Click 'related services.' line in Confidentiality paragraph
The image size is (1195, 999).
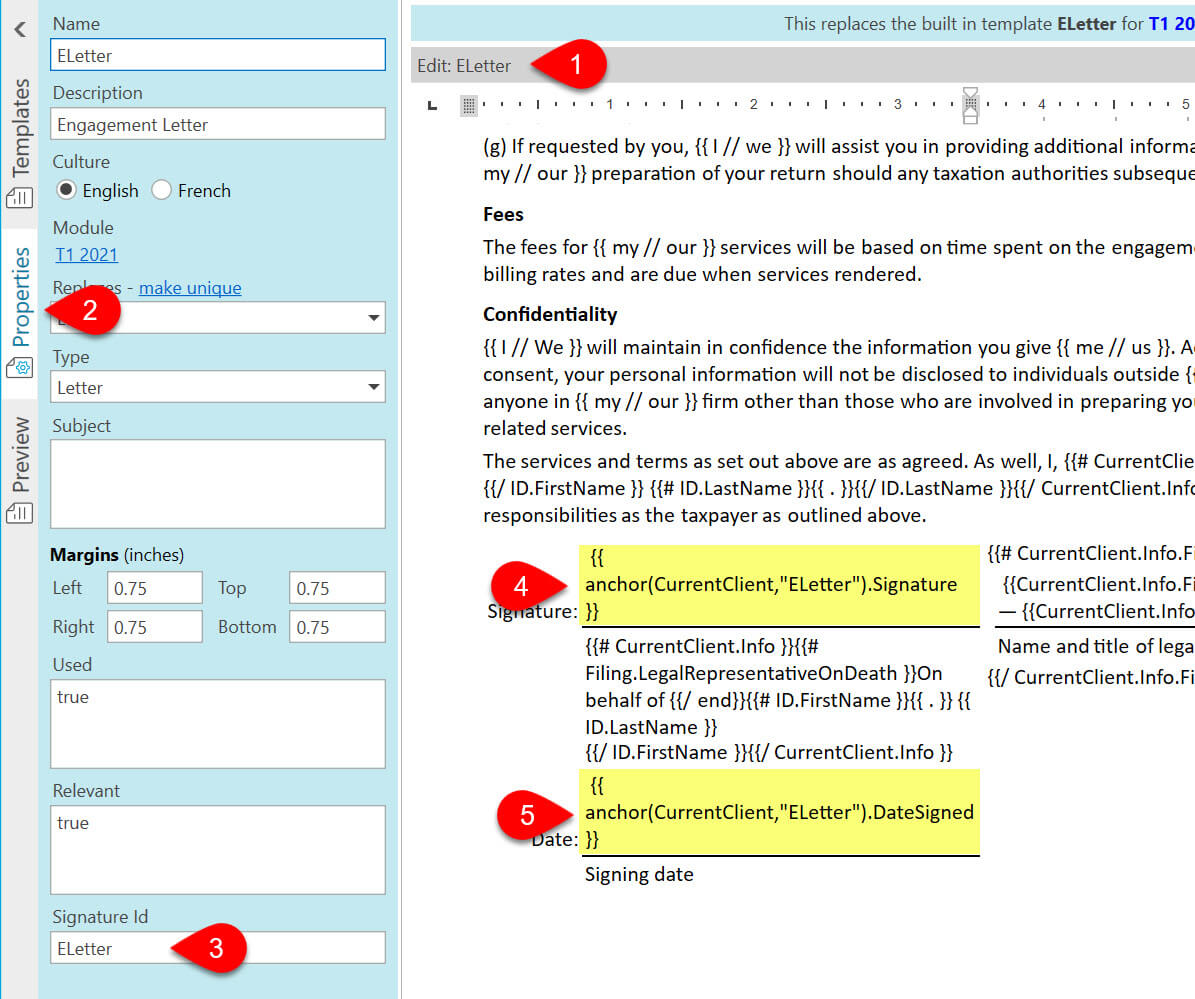(555, 428)
